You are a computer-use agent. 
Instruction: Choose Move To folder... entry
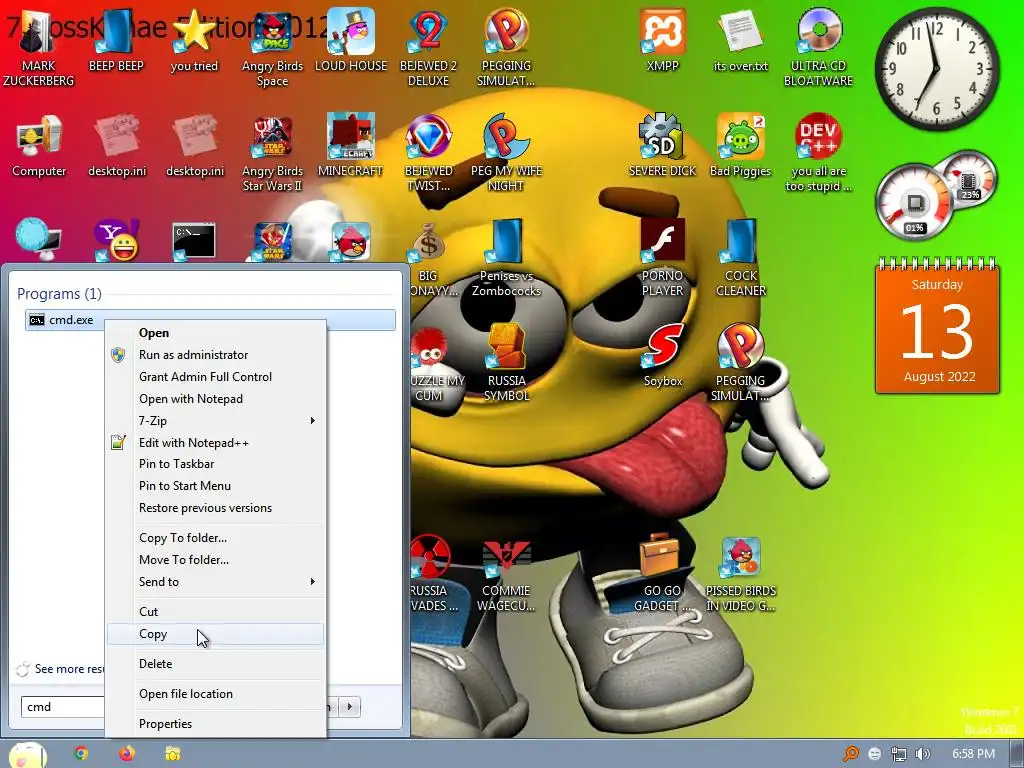(216, 560)
